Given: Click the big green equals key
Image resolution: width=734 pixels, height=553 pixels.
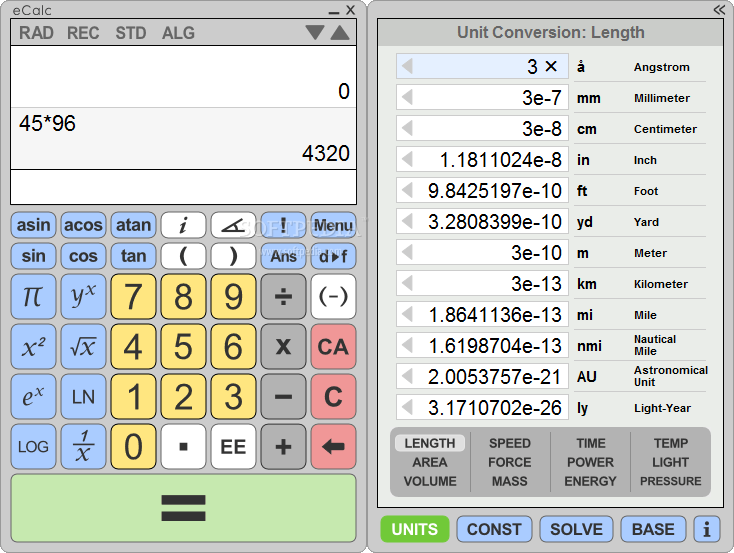Looking at the screenshot, I should [184, 509].
